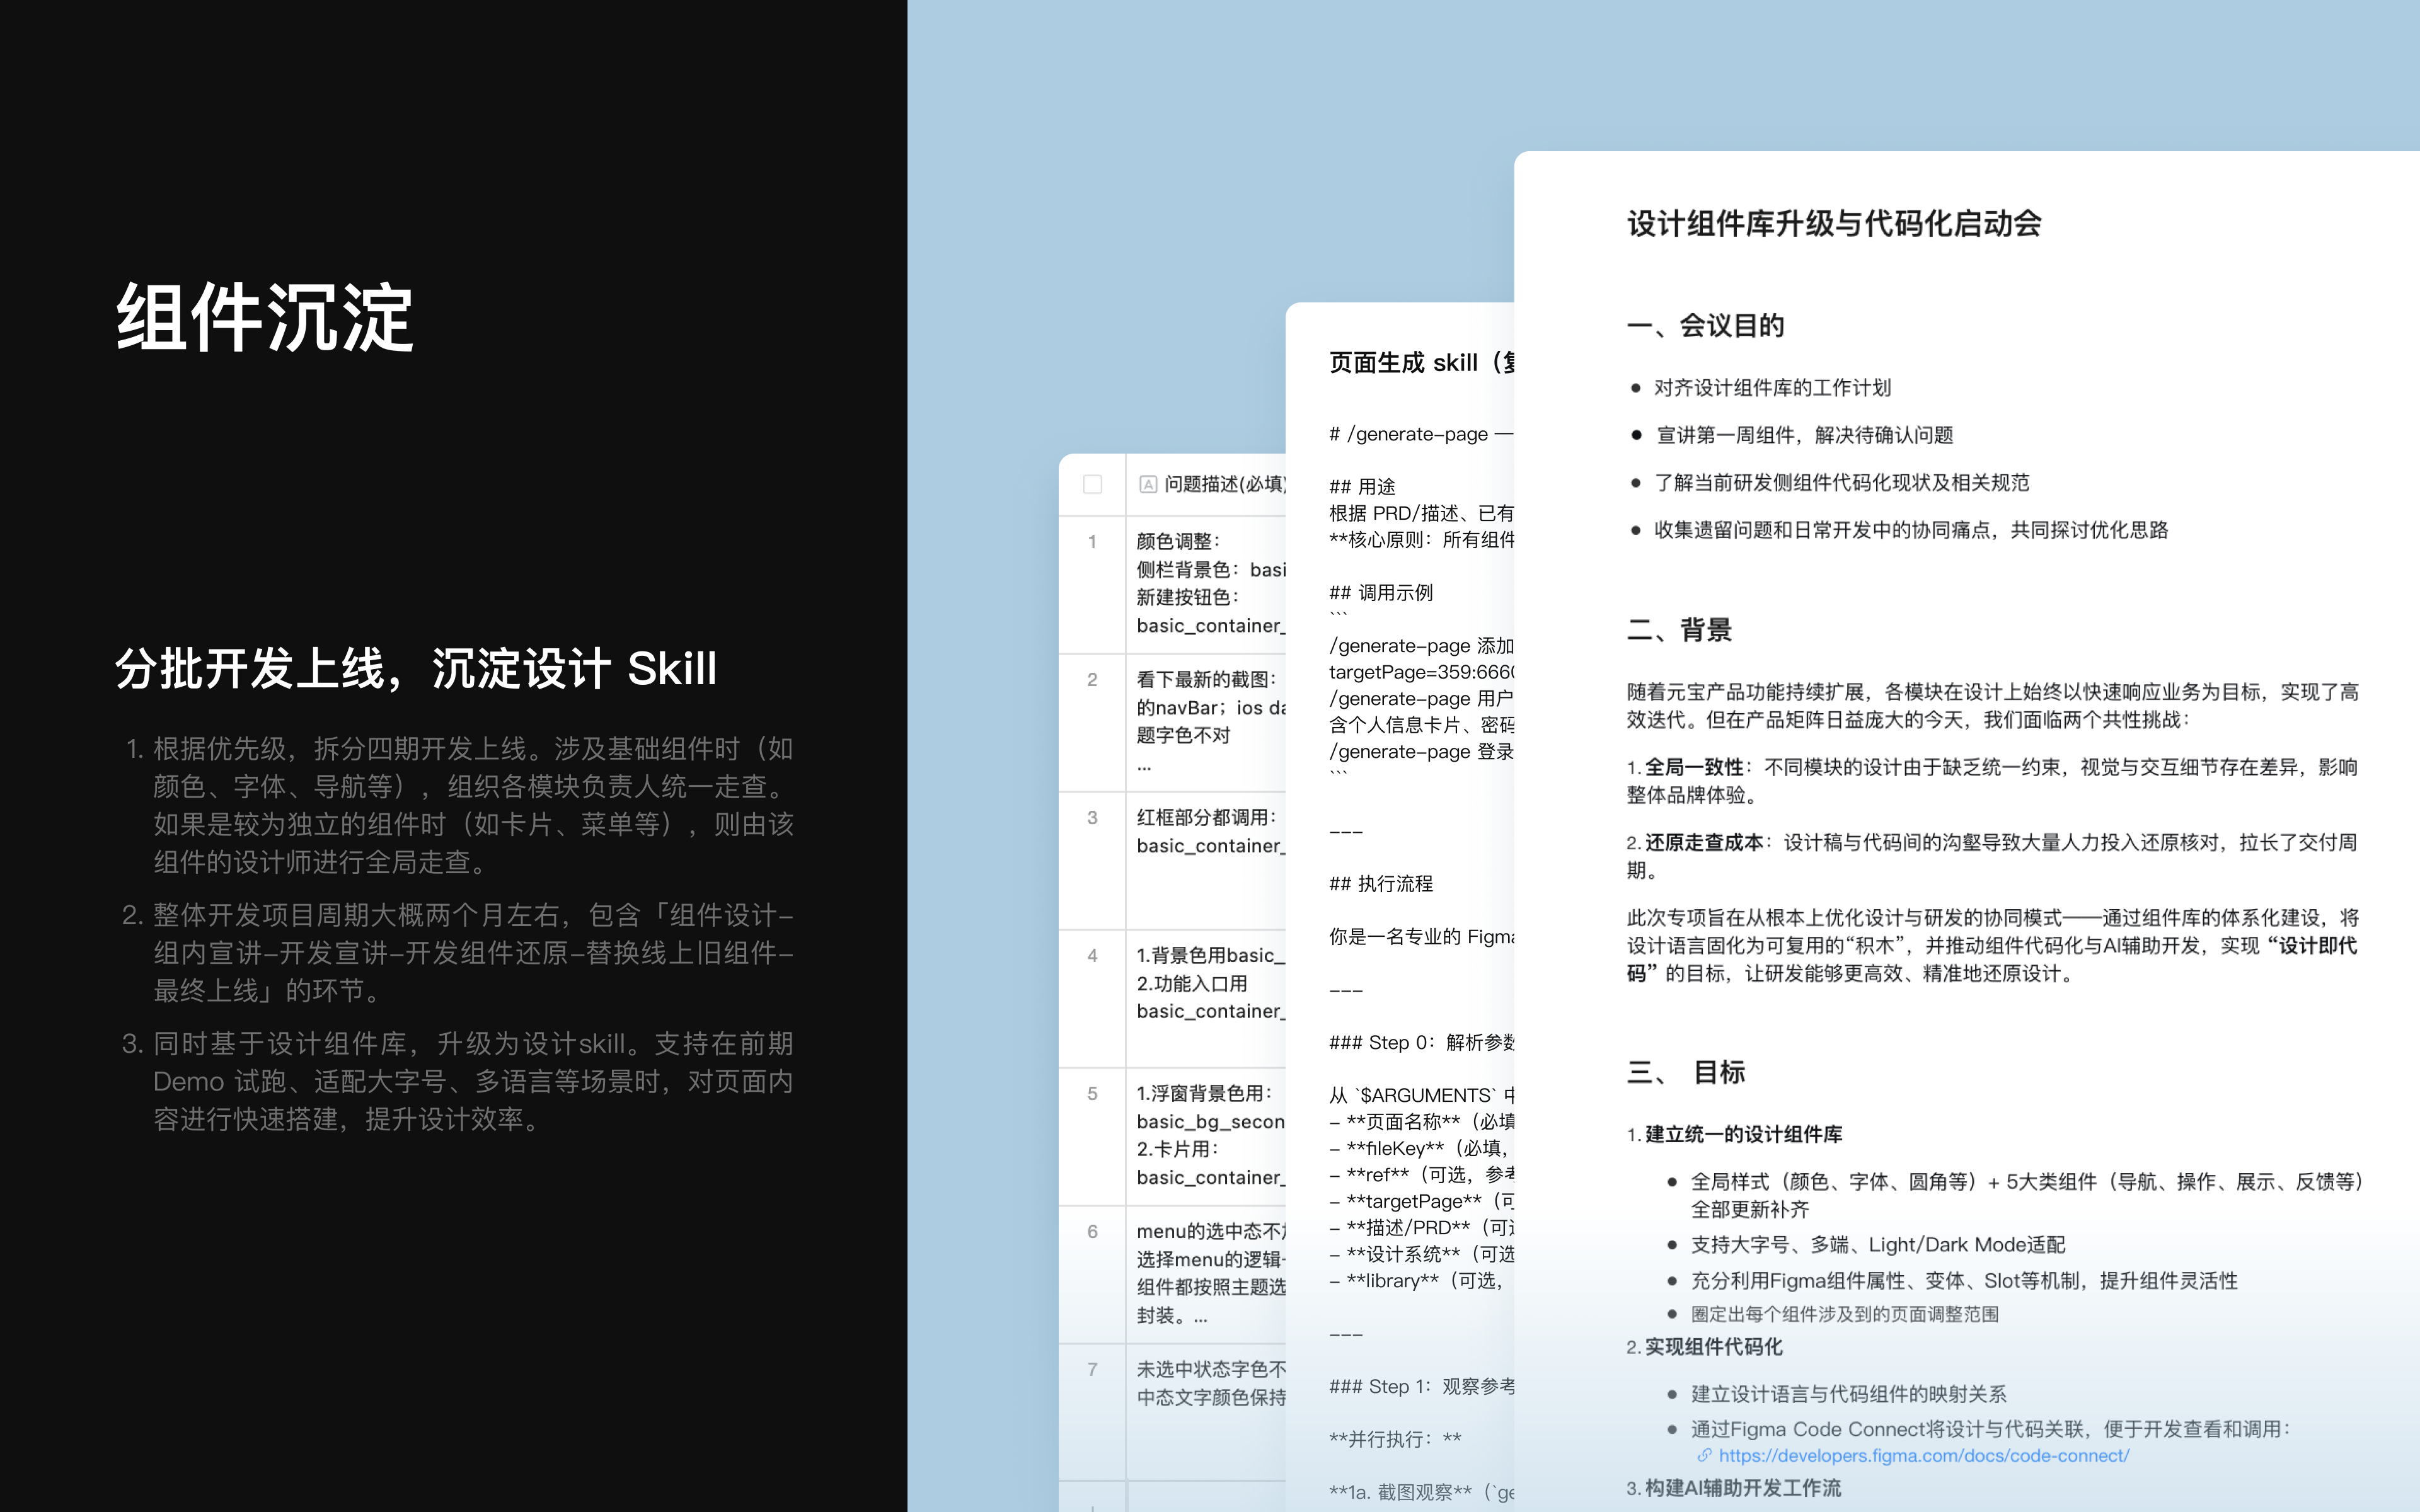
Task: Click the title 页面生成 skill
Action: click(x=1421, y=362)
